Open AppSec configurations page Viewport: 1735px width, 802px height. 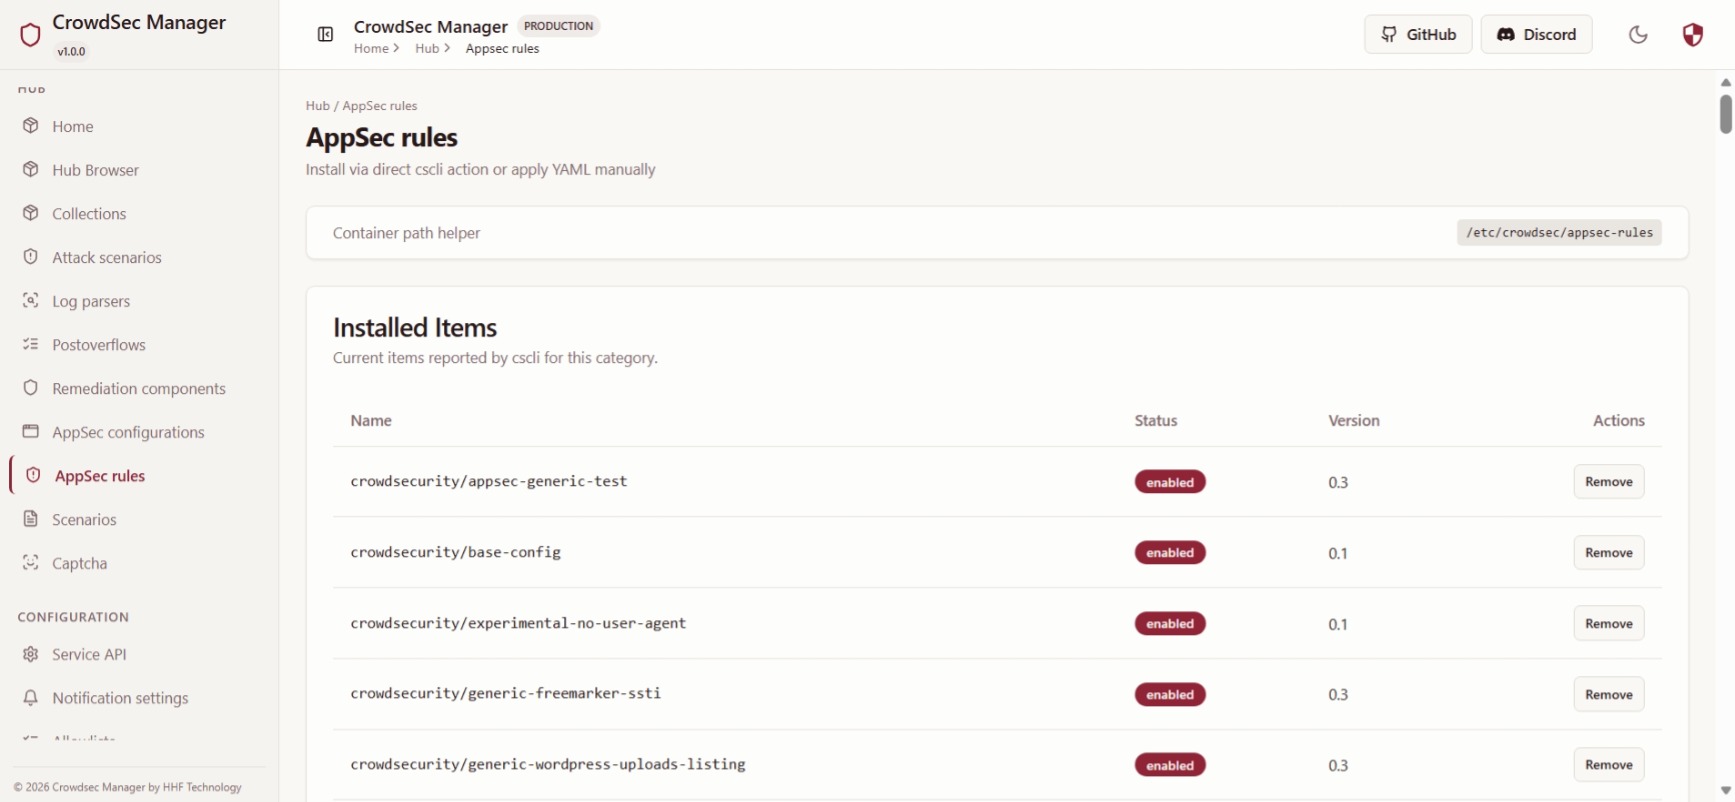[x=139, y=432]
